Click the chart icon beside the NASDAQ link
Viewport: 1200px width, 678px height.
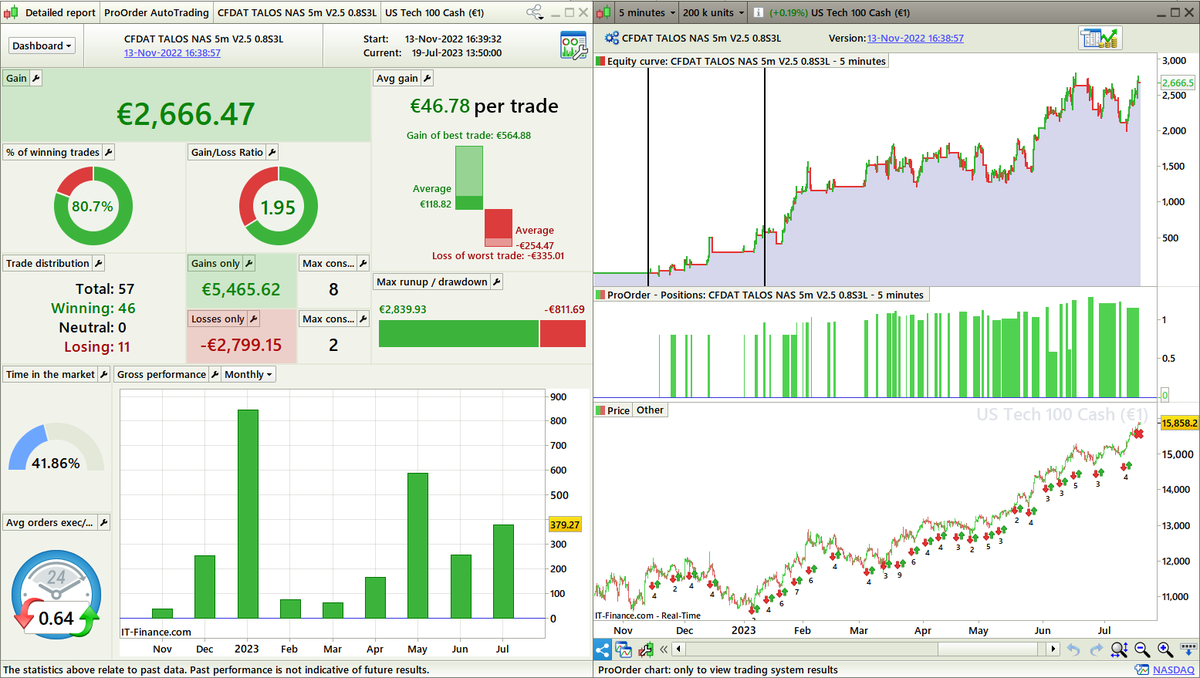1143,670
